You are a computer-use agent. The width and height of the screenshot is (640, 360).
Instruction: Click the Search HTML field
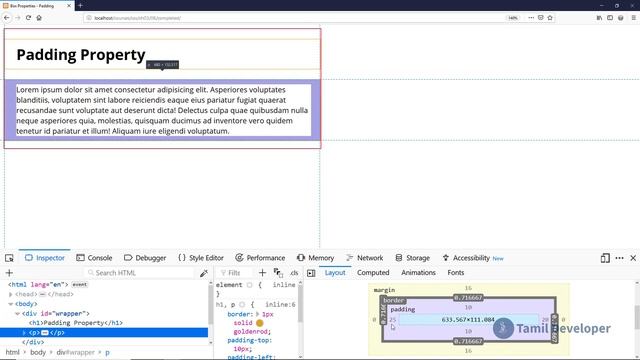click(x=140, y=273)
